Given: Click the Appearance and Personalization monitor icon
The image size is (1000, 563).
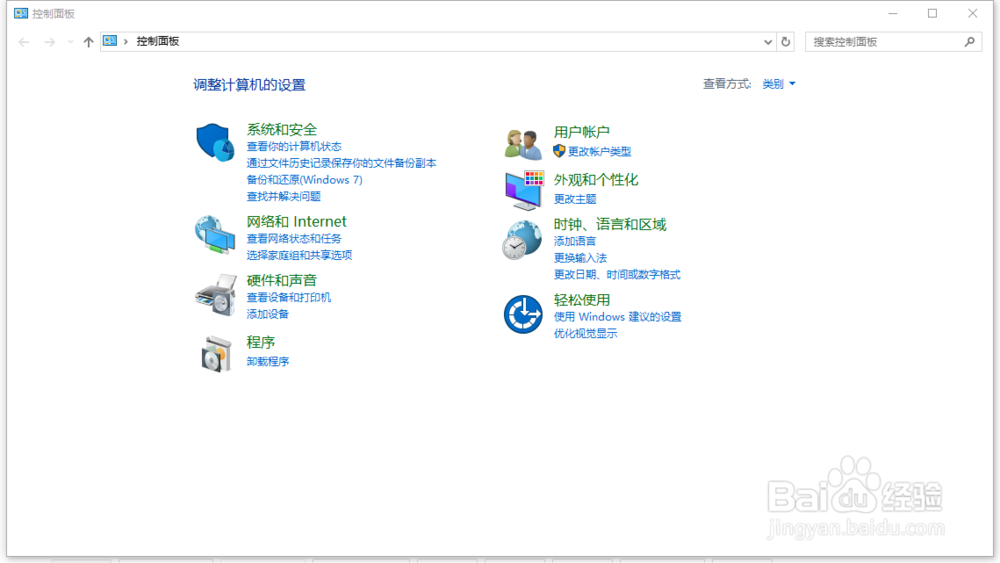Looking at the screenshot, I should (524, 190).
